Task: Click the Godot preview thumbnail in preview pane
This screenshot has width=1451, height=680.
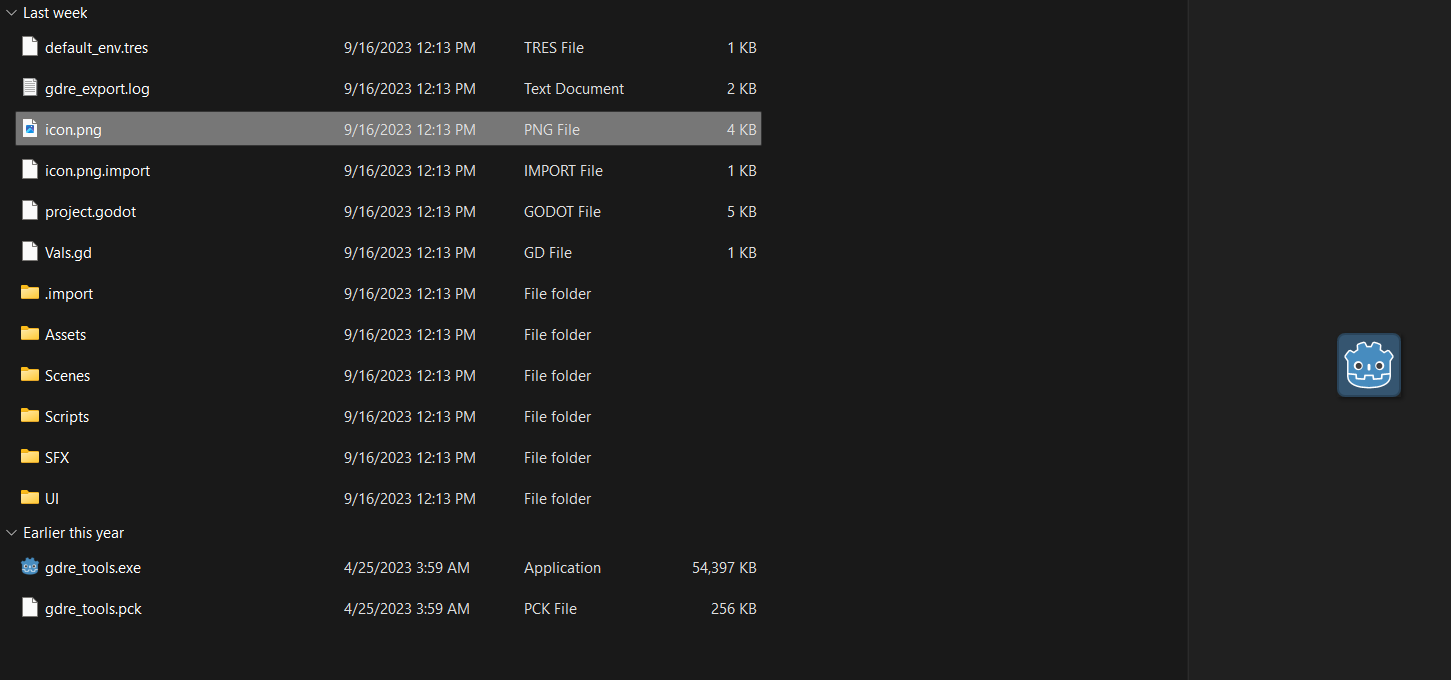Action: coord(1369,365)
